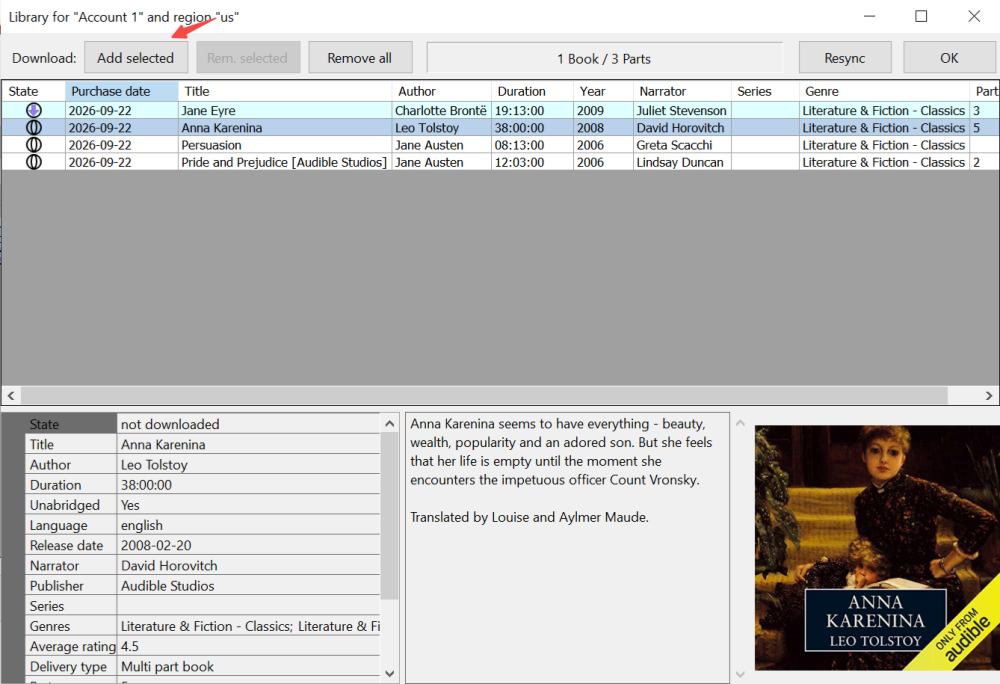Resync the library
This screenshot has width=1000, height=684.
click(x=844, y=58)
